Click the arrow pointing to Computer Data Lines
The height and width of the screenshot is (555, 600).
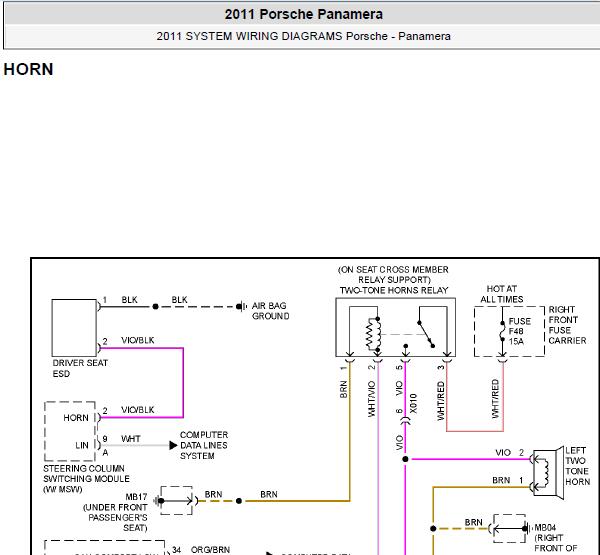173,445
